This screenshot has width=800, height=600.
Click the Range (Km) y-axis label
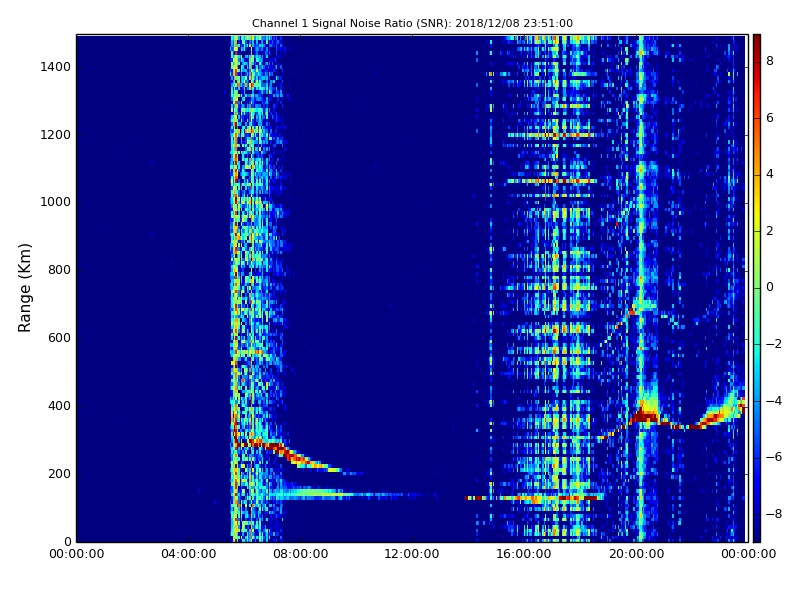(x=24, y=288)
